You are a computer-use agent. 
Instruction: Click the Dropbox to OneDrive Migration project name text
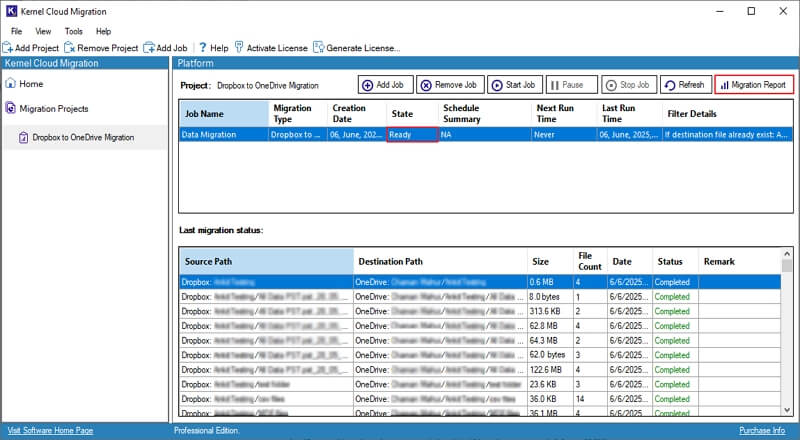[268, 85]
